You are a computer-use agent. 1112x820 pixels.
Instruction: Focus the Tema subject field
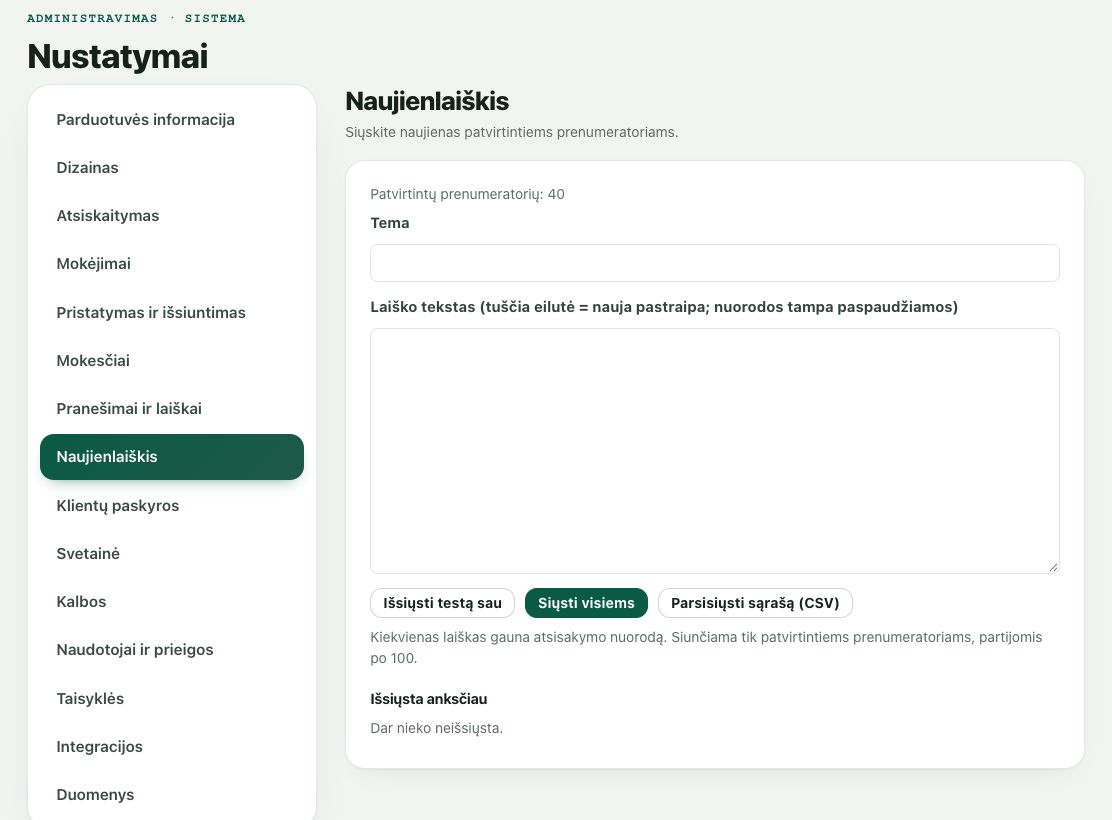point(715,263)
